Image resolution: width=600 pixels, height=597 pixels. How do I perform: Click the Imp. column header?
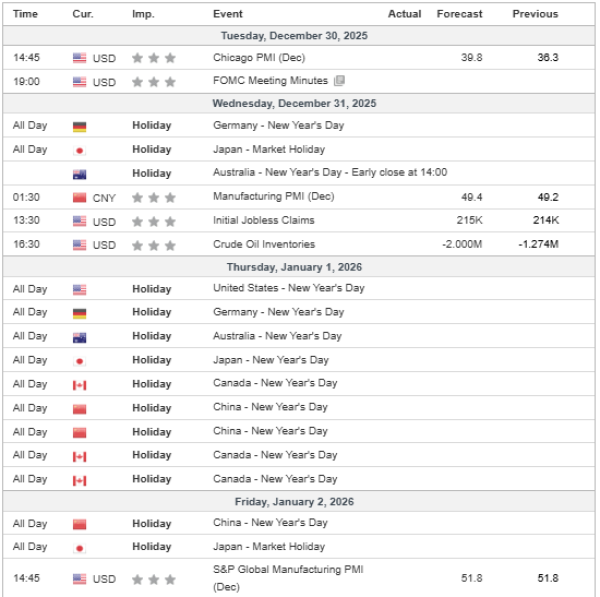coord(143,14)
